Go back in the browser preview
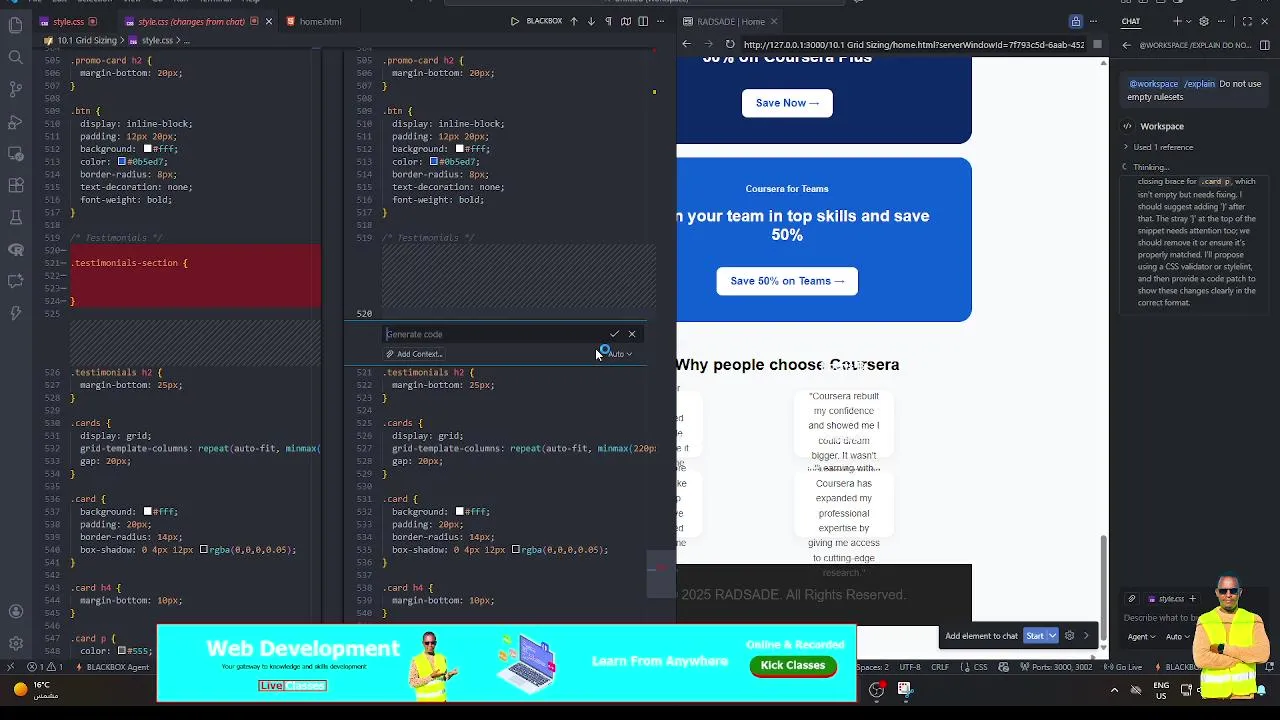The height and width of the screenshot is (720, 1280). pos(686,44)
